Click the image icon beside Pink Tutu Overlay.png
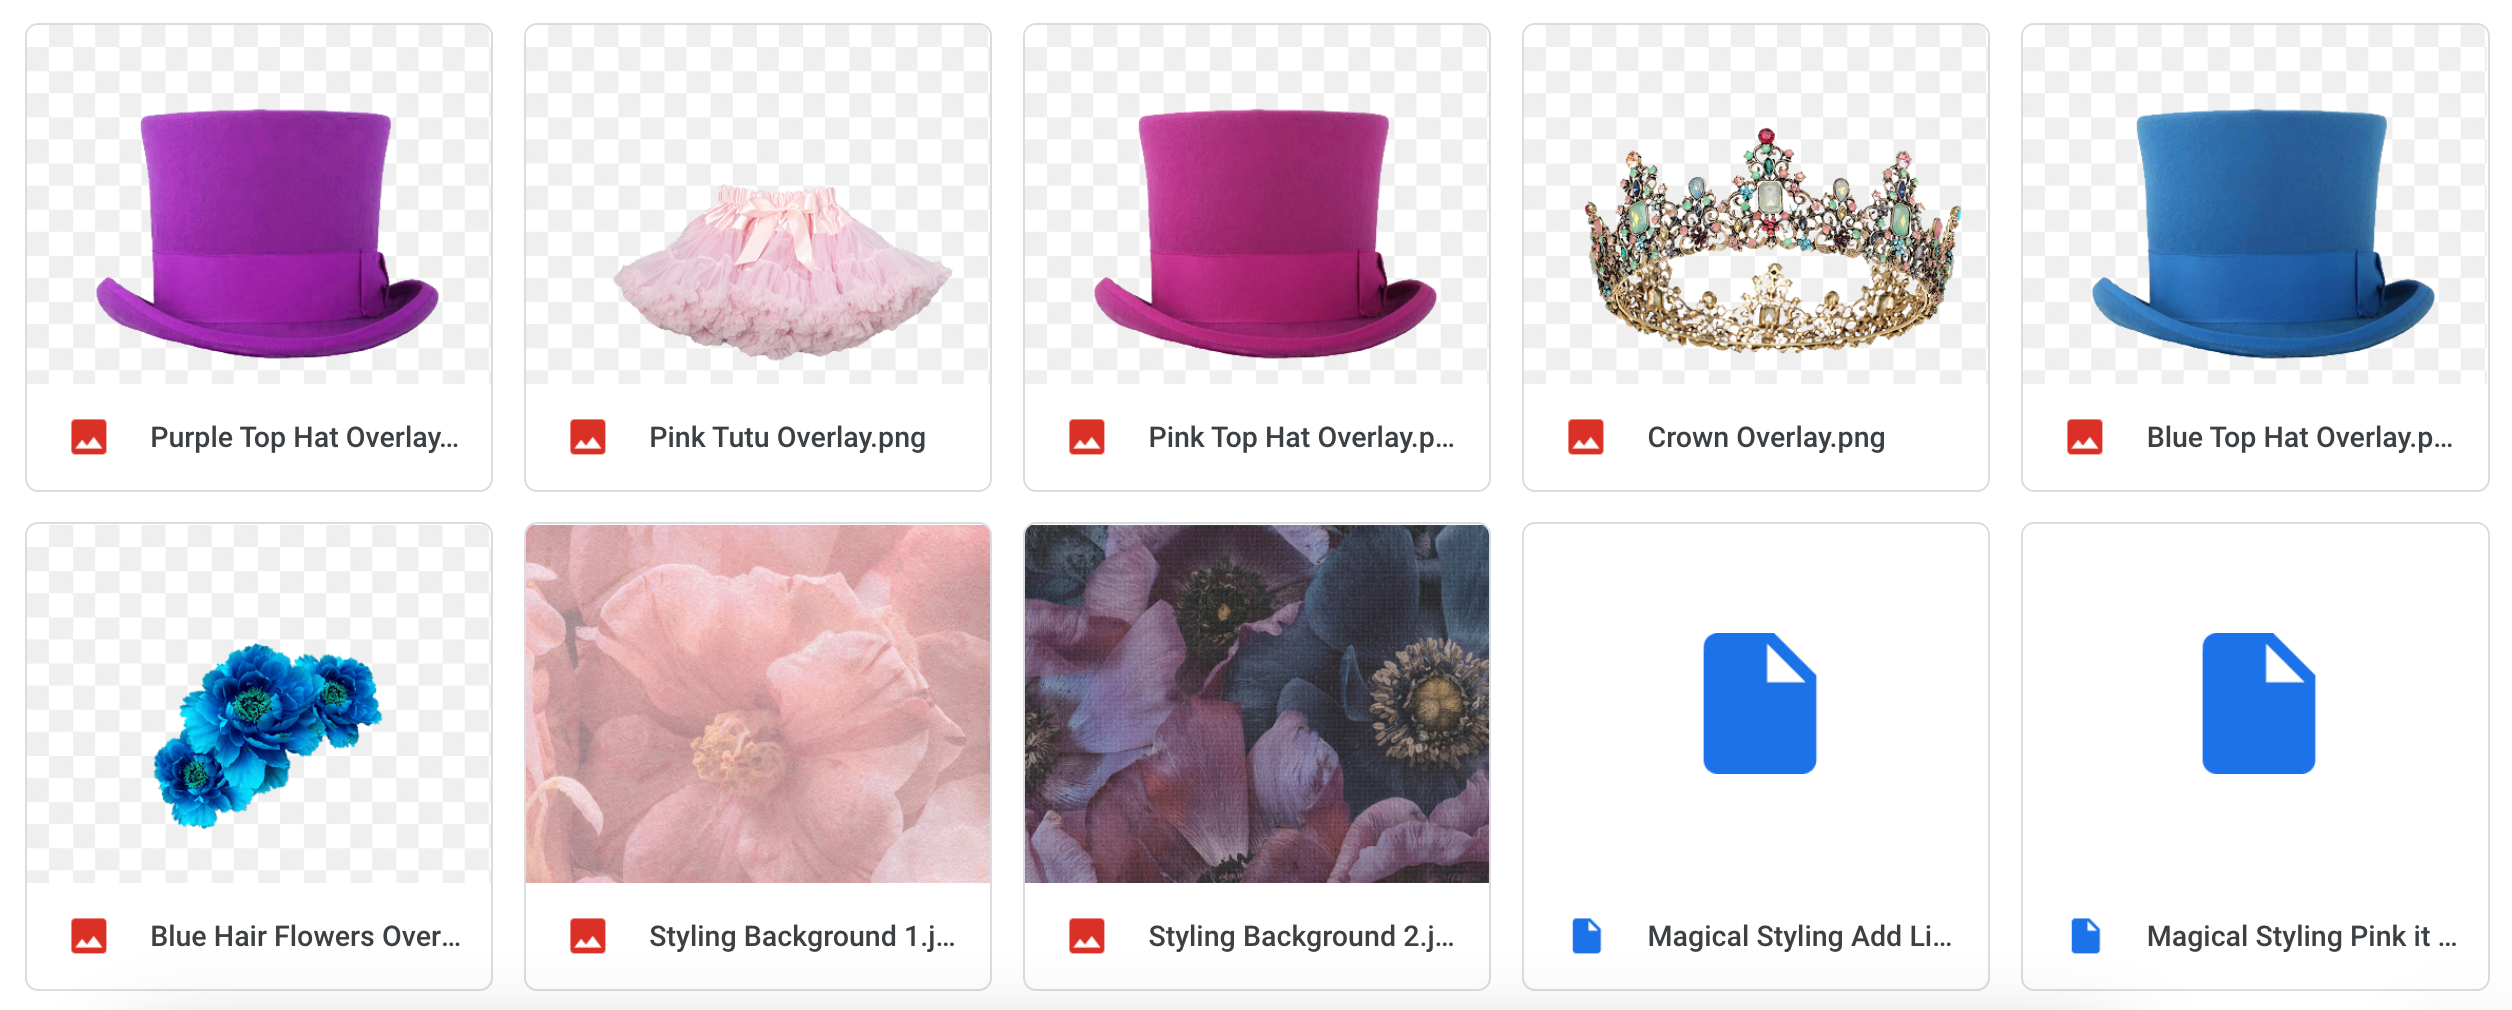 tap(589, 436)
